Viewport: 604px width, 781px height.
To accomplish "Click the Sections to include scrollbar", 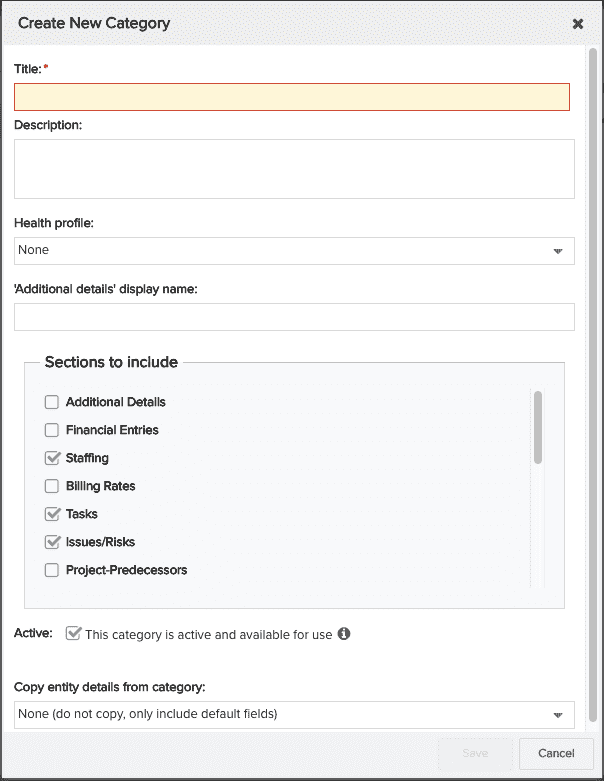I will point(538,427).
